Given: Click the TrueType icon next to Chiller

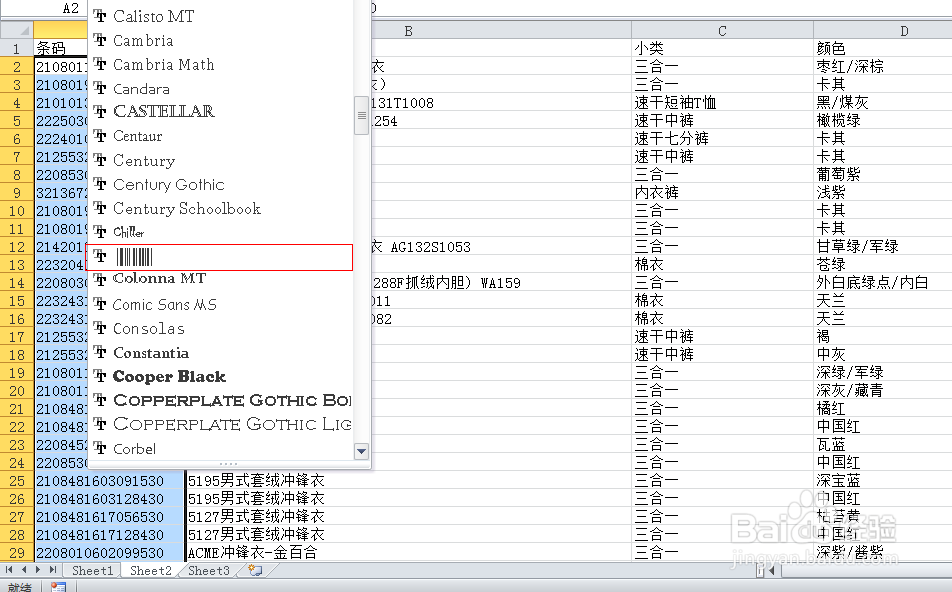Looking at the screenshot, I should 99,232.
